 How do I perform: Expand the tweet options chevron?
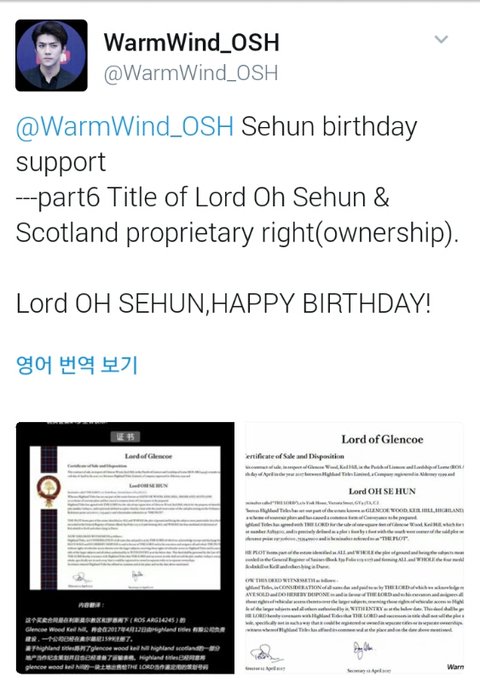coord(441,40)
